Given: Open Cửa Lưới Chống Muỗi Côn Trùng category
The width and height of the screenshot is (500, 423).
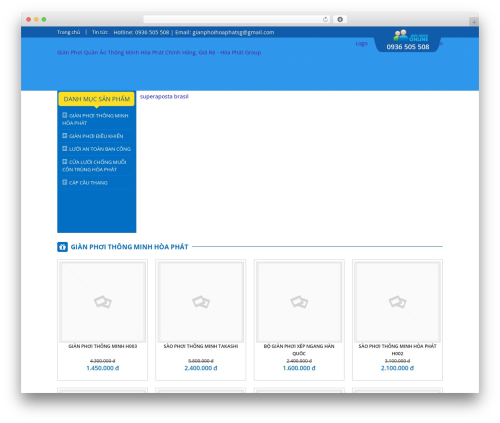Looking at the screenshot, I should click(94, 166).
